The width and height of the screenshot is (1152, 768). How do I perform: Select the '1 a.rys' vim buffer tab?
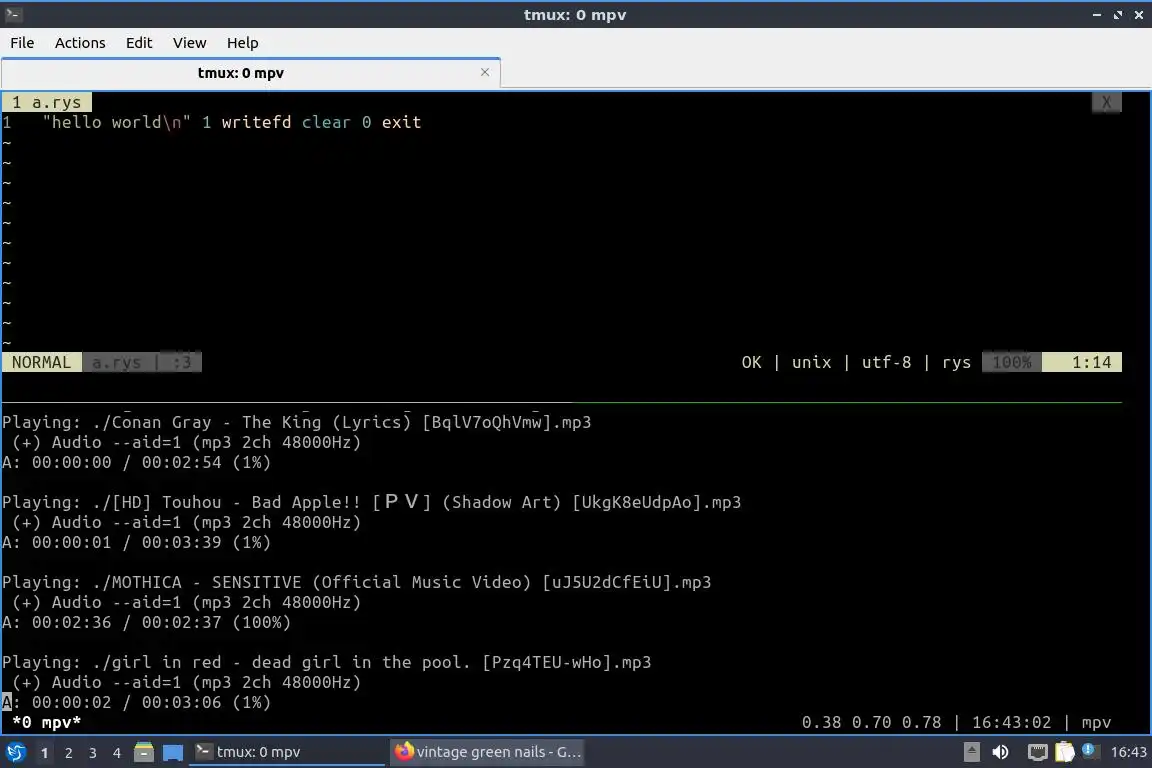pyautogui.click(x=47, y=102)
